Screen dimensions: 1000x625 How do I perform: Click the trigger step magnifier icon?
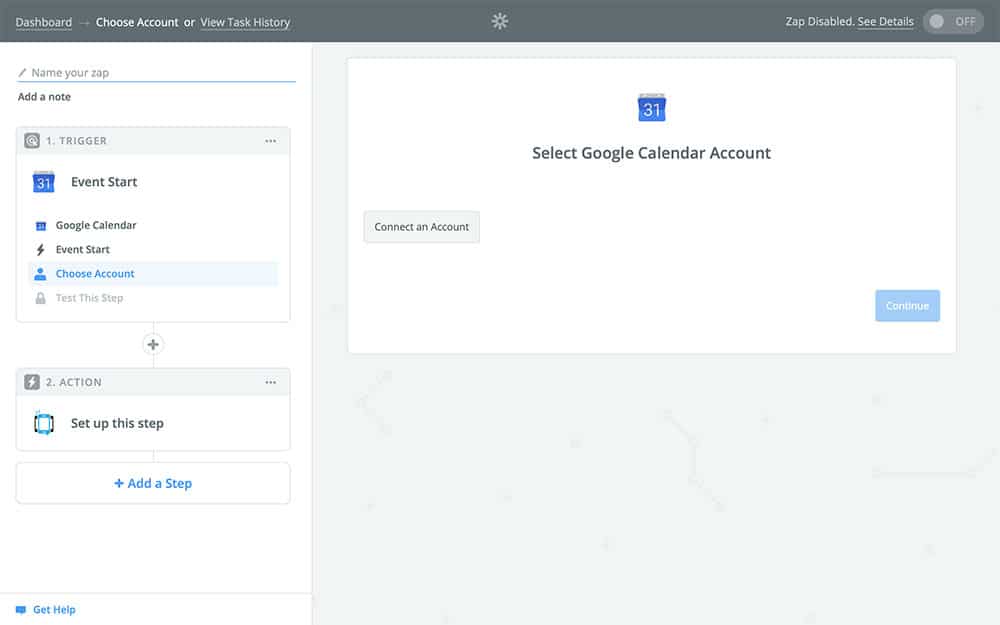(32, 141)
